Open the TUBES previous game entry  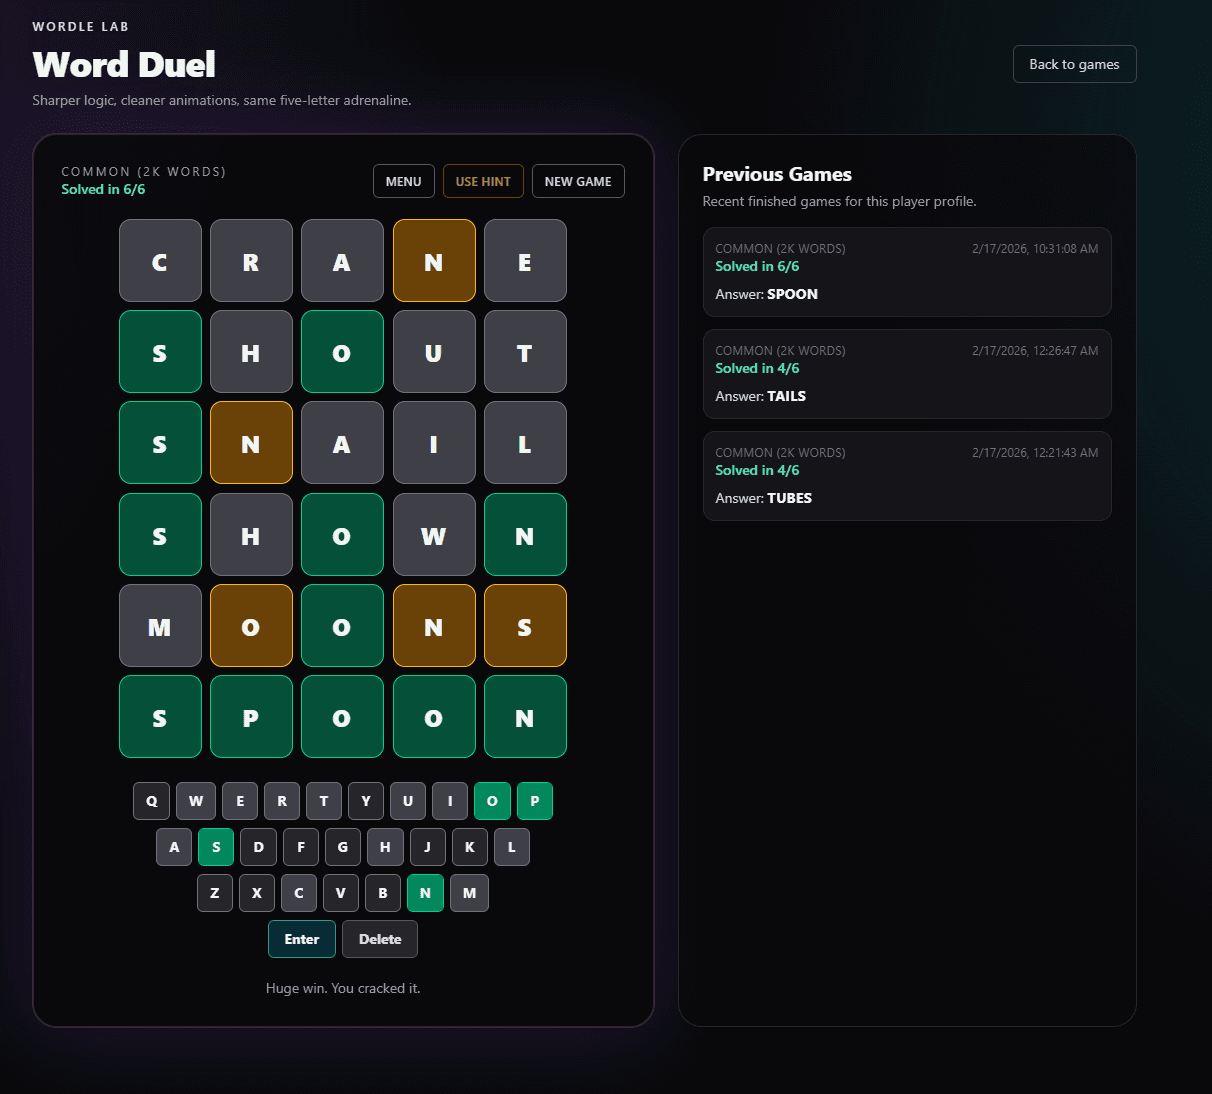(906, 476)
